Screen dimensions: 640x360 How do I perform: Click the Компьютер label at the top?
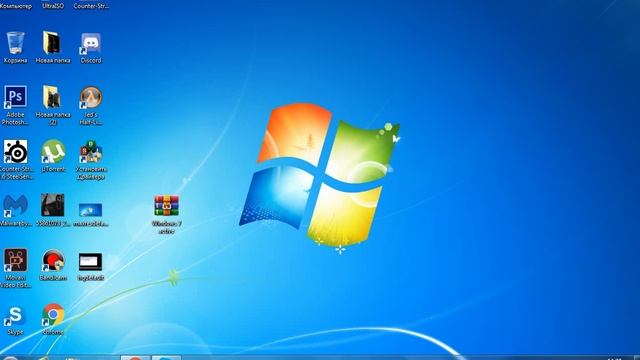(x=16, y=6)
